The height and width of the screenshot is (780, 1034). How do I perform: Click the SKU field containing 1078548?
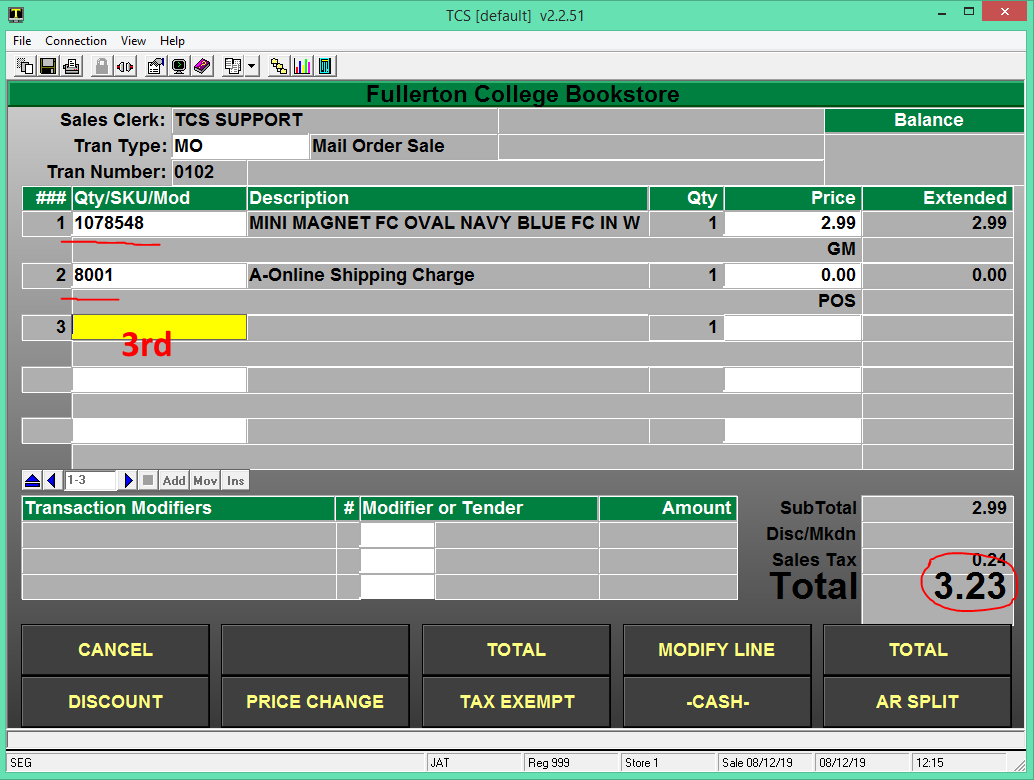click(x=159, y=224)
